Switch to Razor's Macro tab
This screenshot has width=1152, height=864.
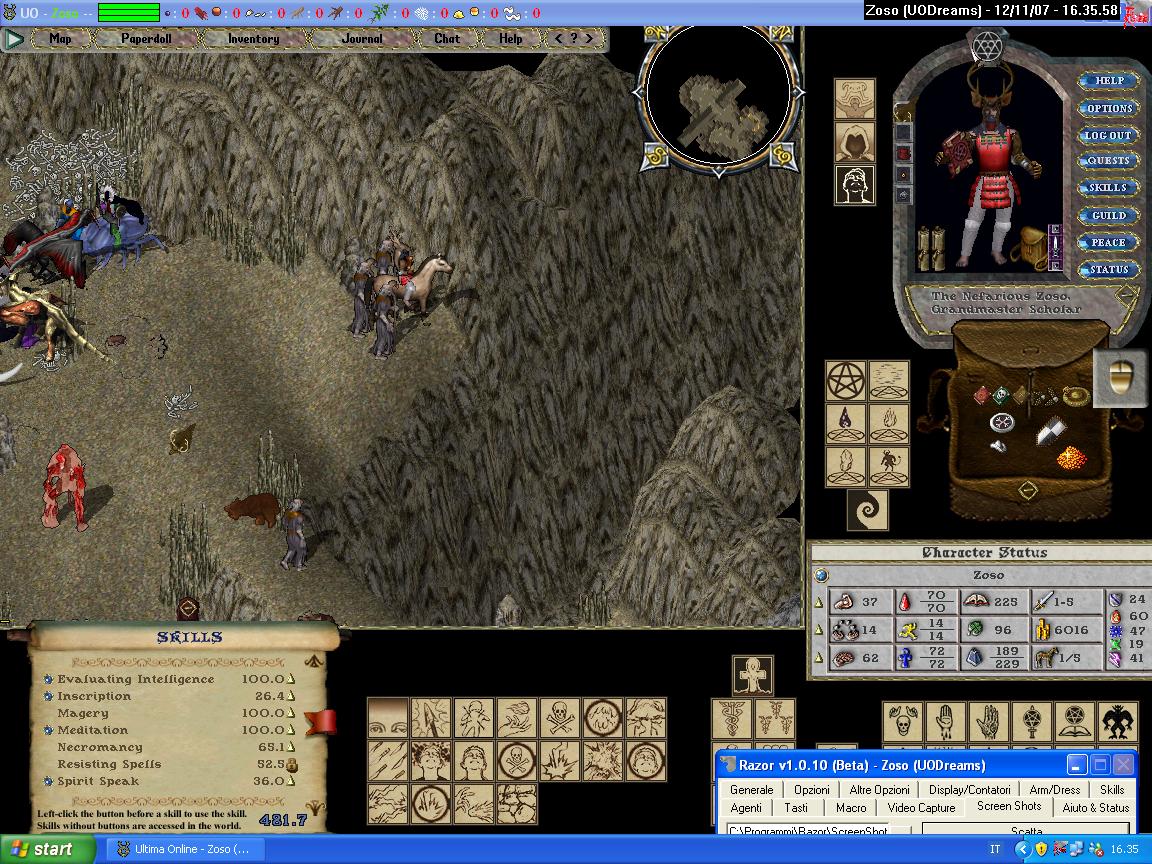pos(851,807)
